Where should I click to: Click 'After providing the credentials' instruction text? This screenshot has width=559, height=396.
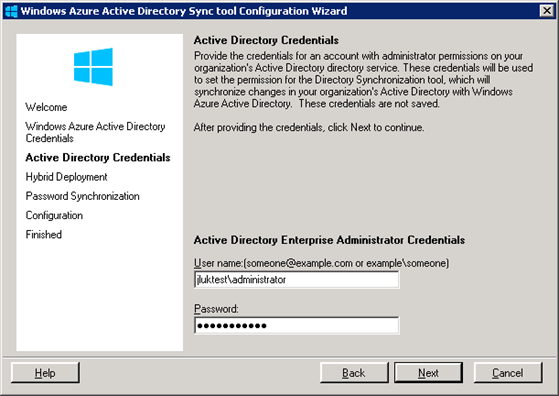(x=309, y=127)
